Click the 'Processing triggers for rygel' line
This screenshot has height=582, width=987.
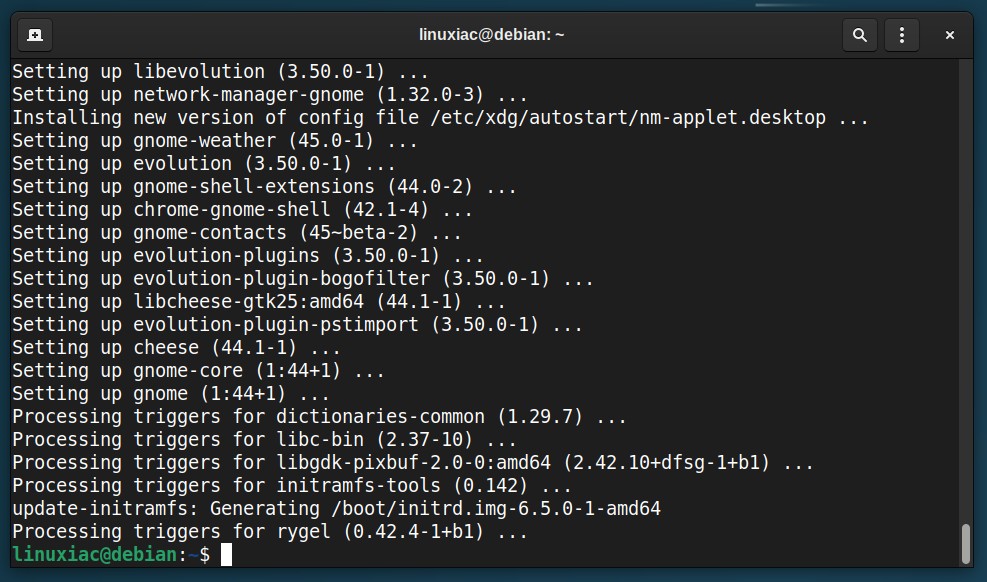click(269, 532)
